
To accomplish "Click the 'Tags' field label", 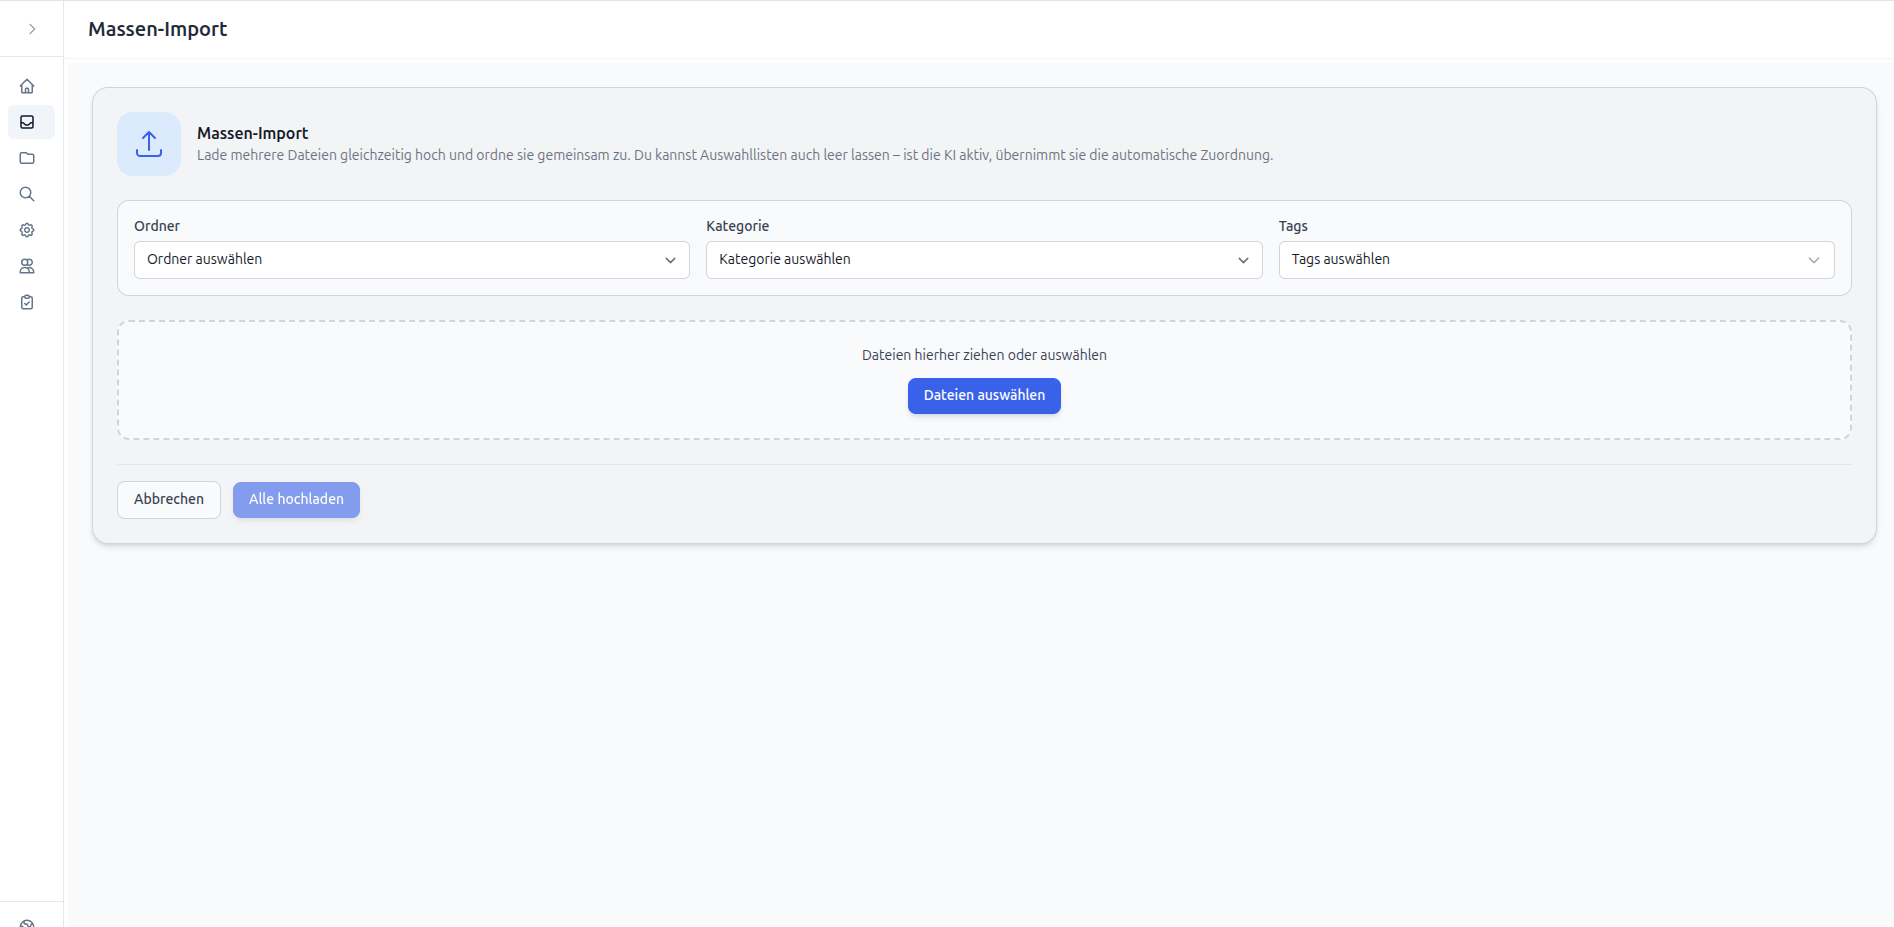I will tap(1293, 226).
